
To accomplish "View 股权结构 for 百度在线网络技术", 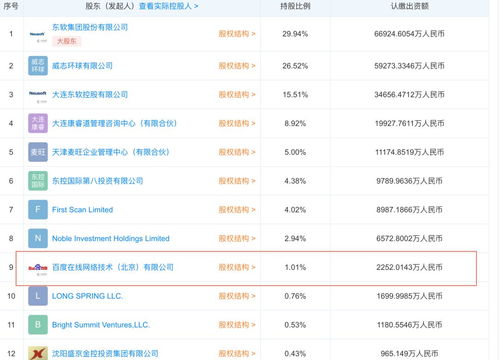I will click(237, 267).
